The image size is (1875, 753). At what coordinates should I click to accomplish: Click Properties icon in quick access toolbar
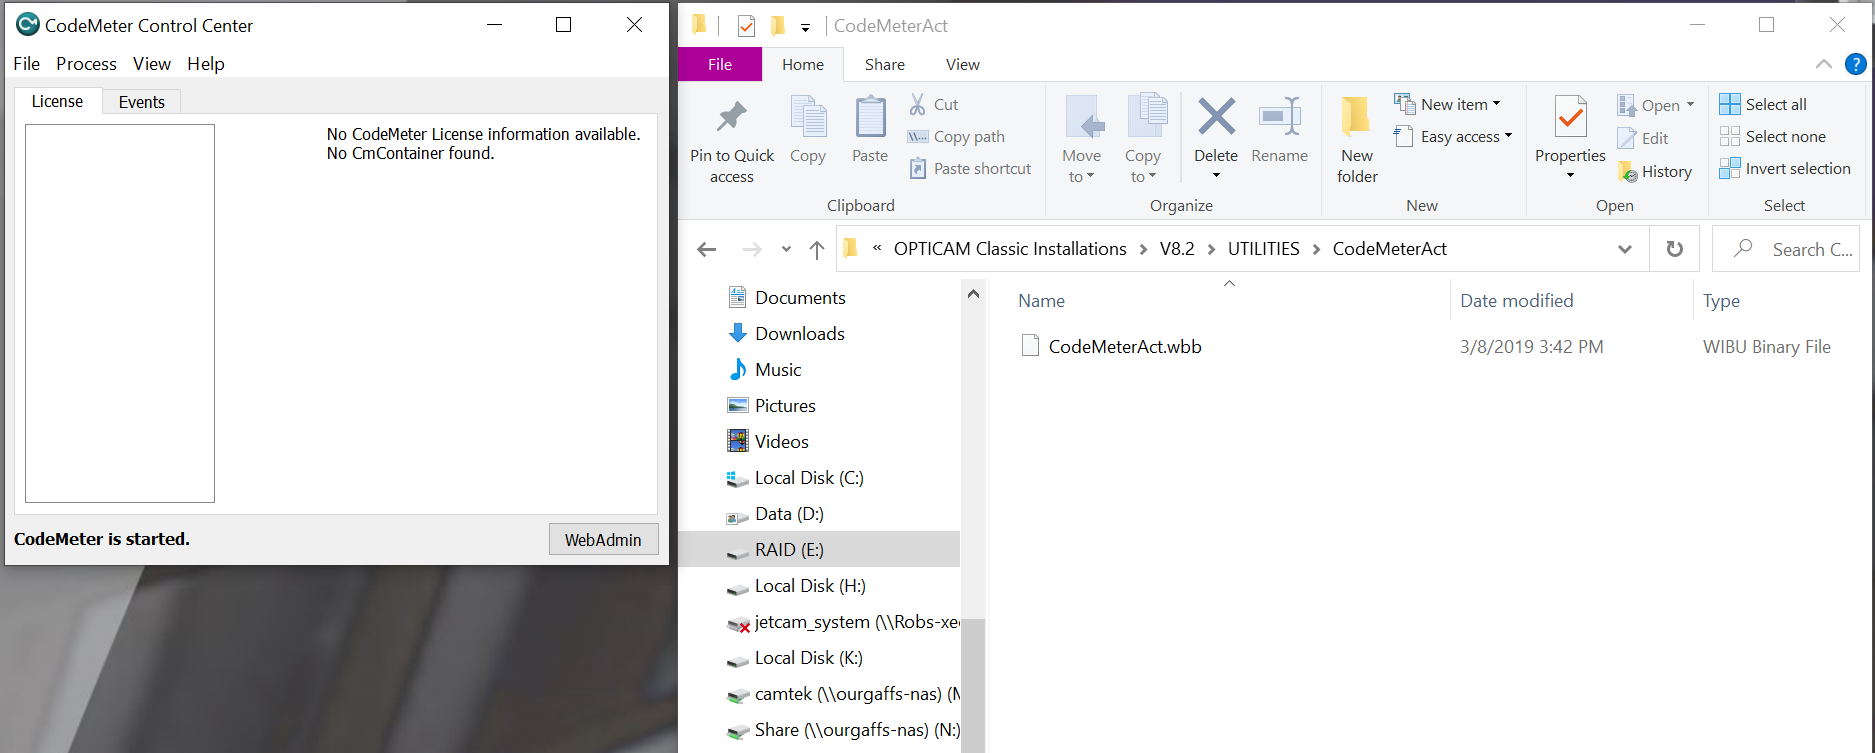[746, 26]
